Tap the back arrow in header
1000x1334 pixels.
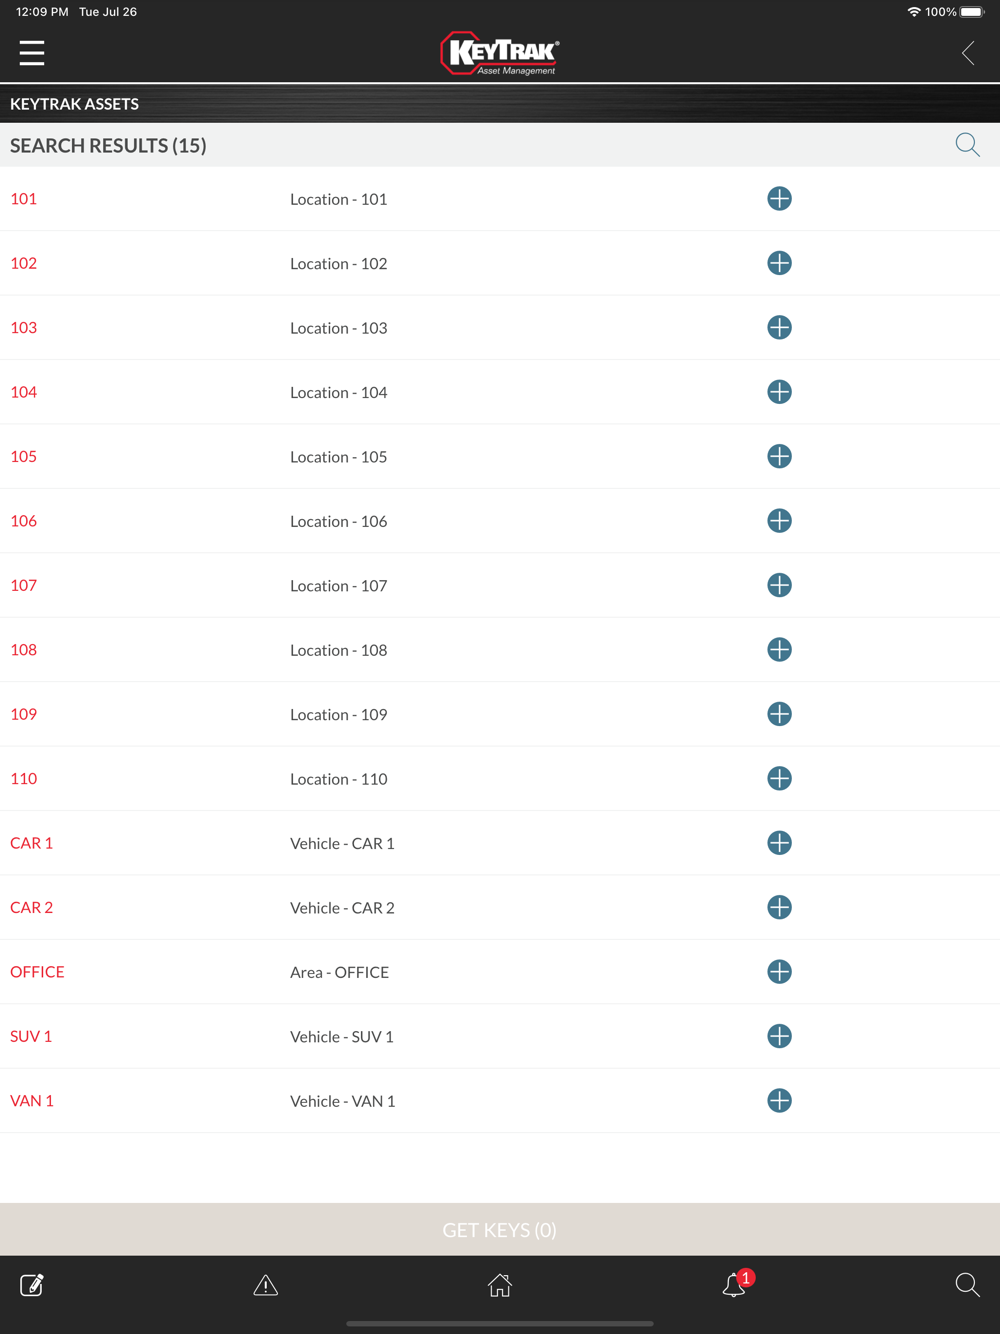967,53
